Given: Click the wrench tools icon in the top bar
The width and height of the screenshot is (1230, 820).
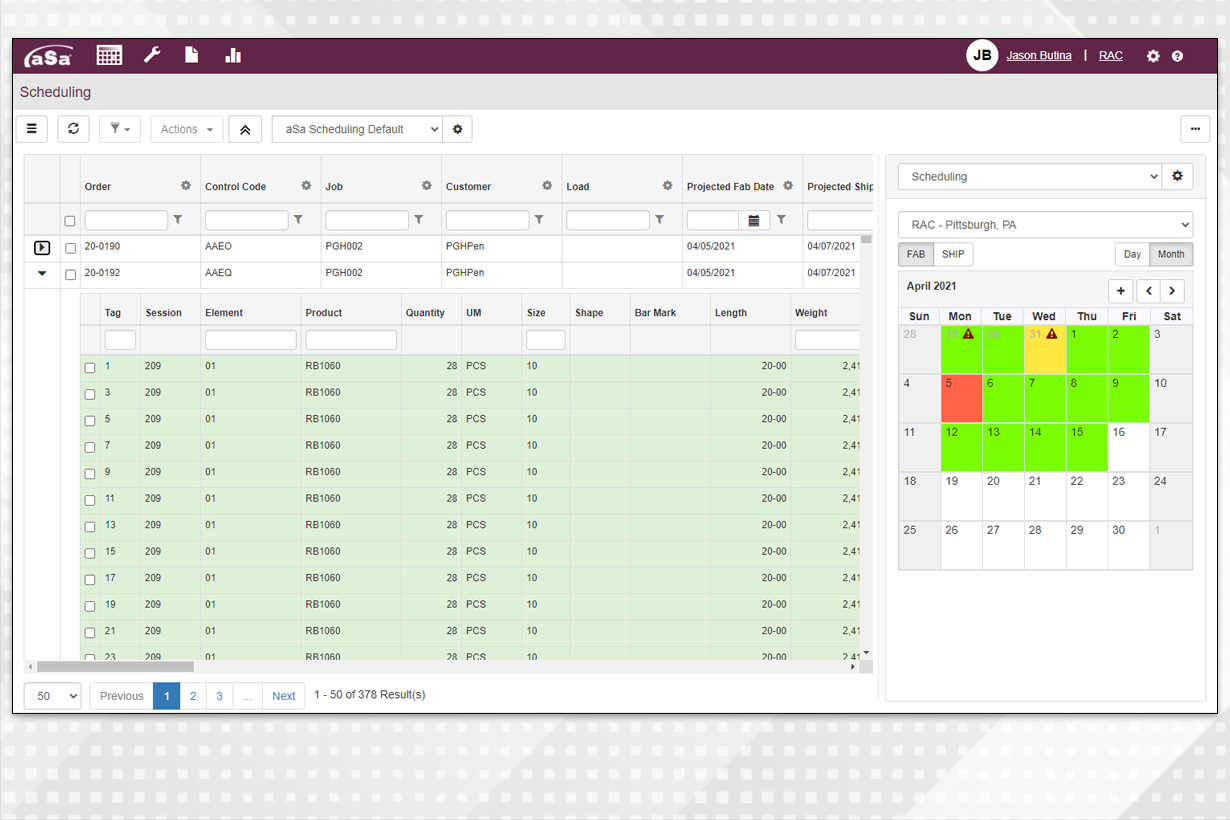Looking at the screenshot, I should 151,55.
